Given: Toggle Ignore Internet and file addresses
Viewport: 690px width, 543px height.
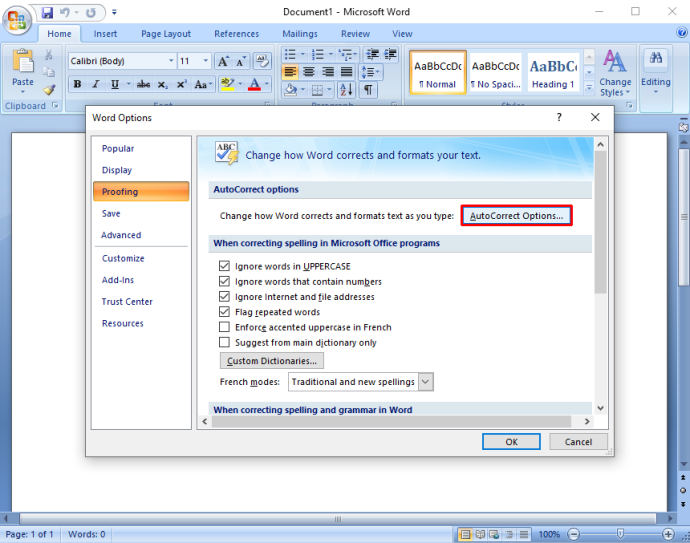Looking at the screenshot, I should [x=224, y=297].
